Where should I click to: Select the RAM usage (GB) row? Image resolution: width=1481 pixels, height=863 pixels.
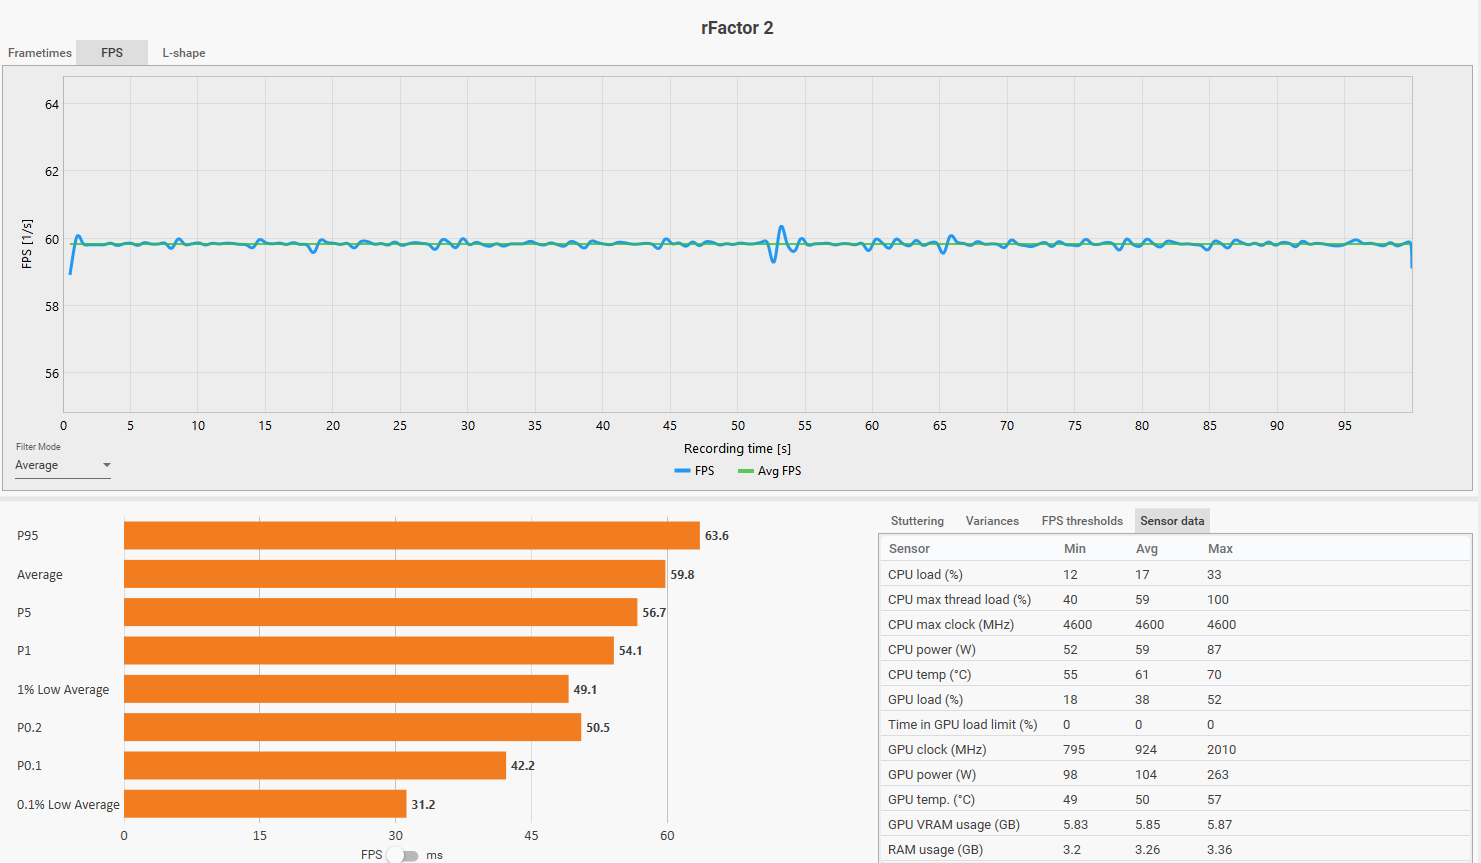click(1175, 849)
